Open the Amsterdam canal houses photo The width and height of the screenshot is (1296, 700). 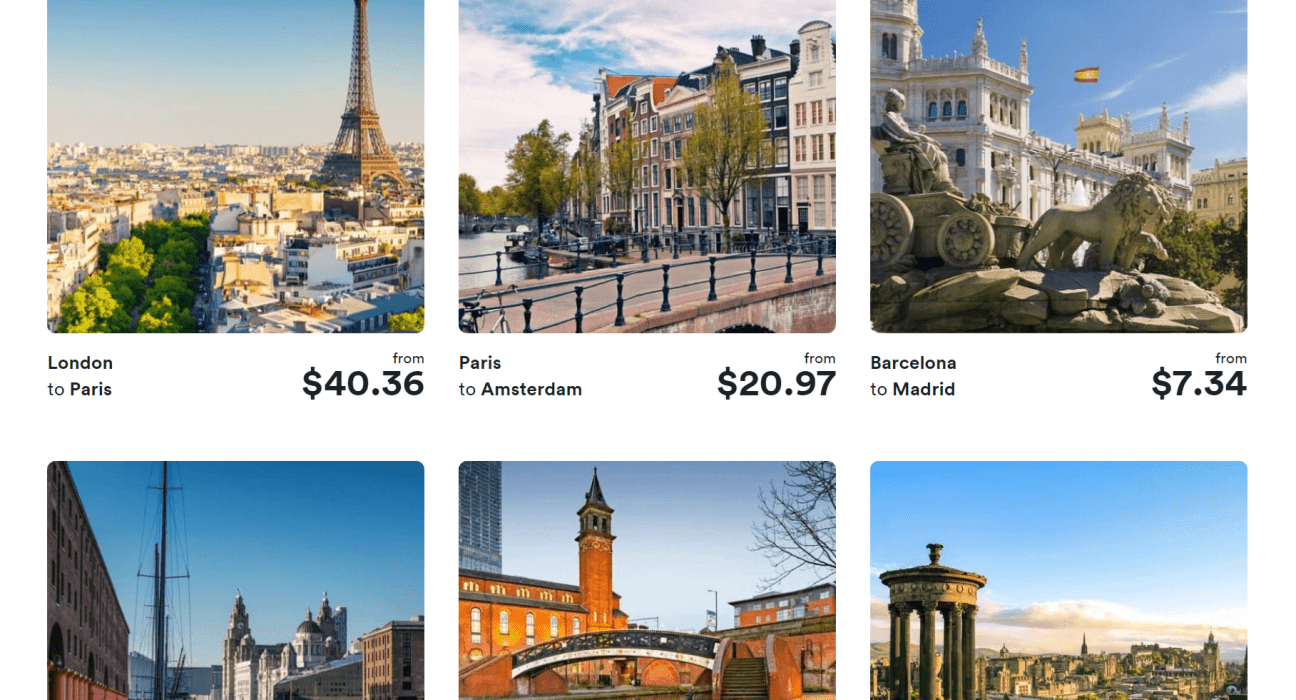coord(647,166)
